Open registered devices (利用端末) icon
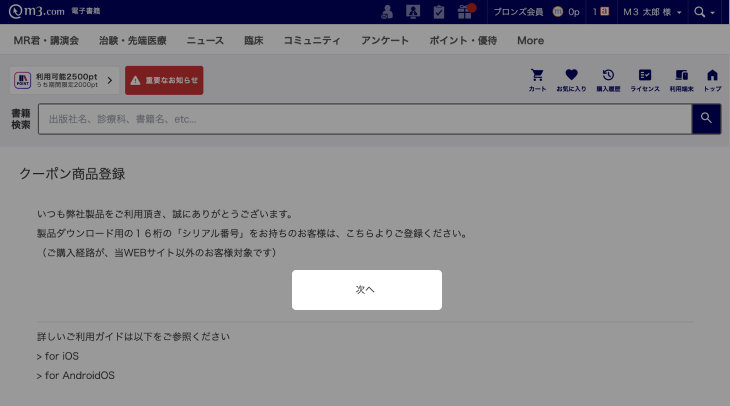The width and height of the screenshot is (730, 406). pyautogui.click(x=681, y=80)
